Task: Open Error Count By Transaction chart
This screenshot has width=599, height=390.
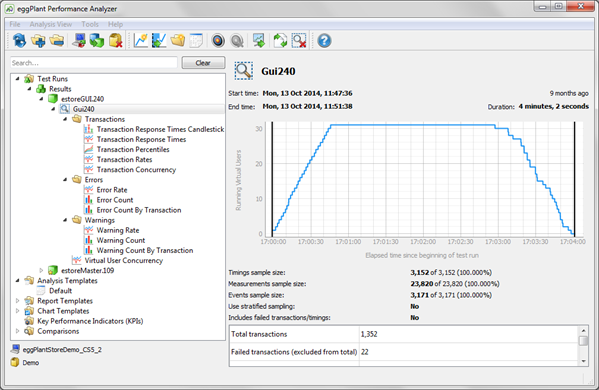Action: 139,210
